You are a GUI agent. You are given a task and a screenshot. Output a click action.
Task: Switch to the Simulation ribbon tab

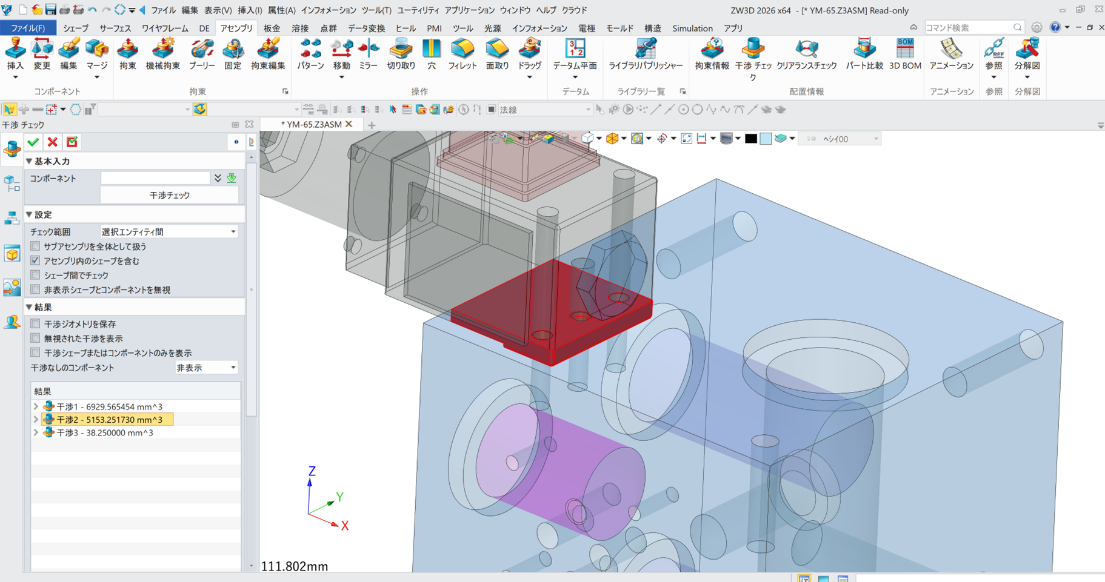(691, 28)
